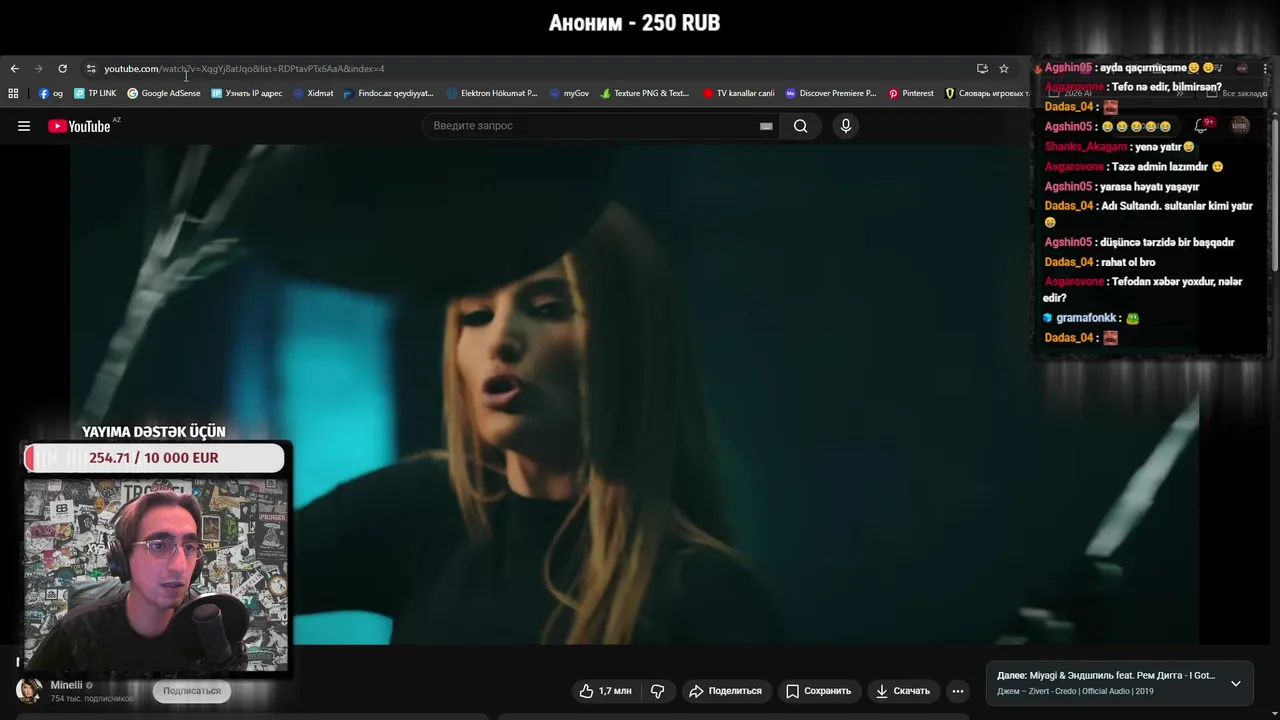The width and height of the screenshot is (1280, 720).
Task: Click the install app icon in address bar
Action: tap(982, 69)
